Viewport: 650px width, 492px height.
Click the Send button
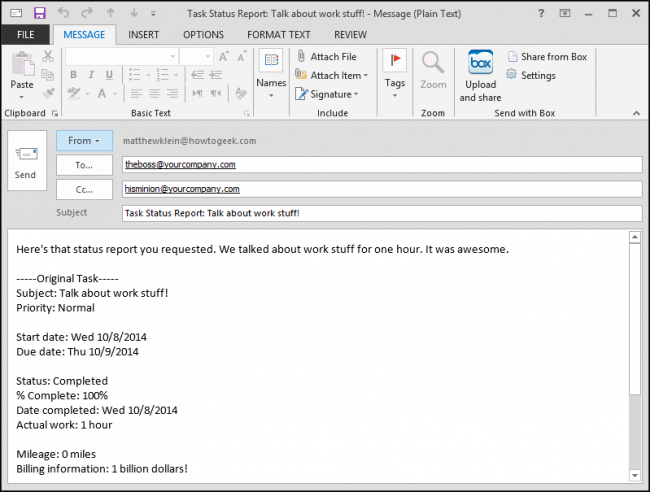coord(27,161)
